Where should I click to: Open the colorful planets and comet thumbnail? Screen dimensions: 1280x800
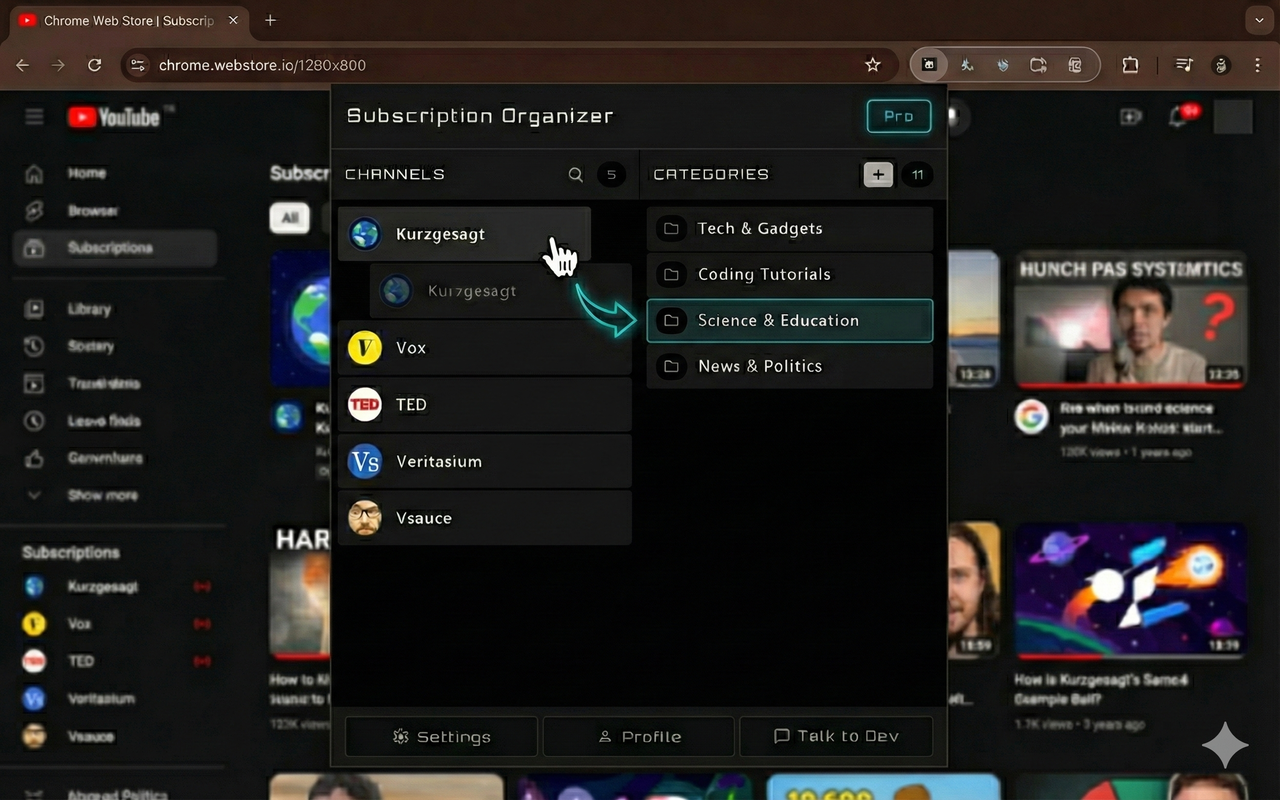click(x=1131, y=590)
